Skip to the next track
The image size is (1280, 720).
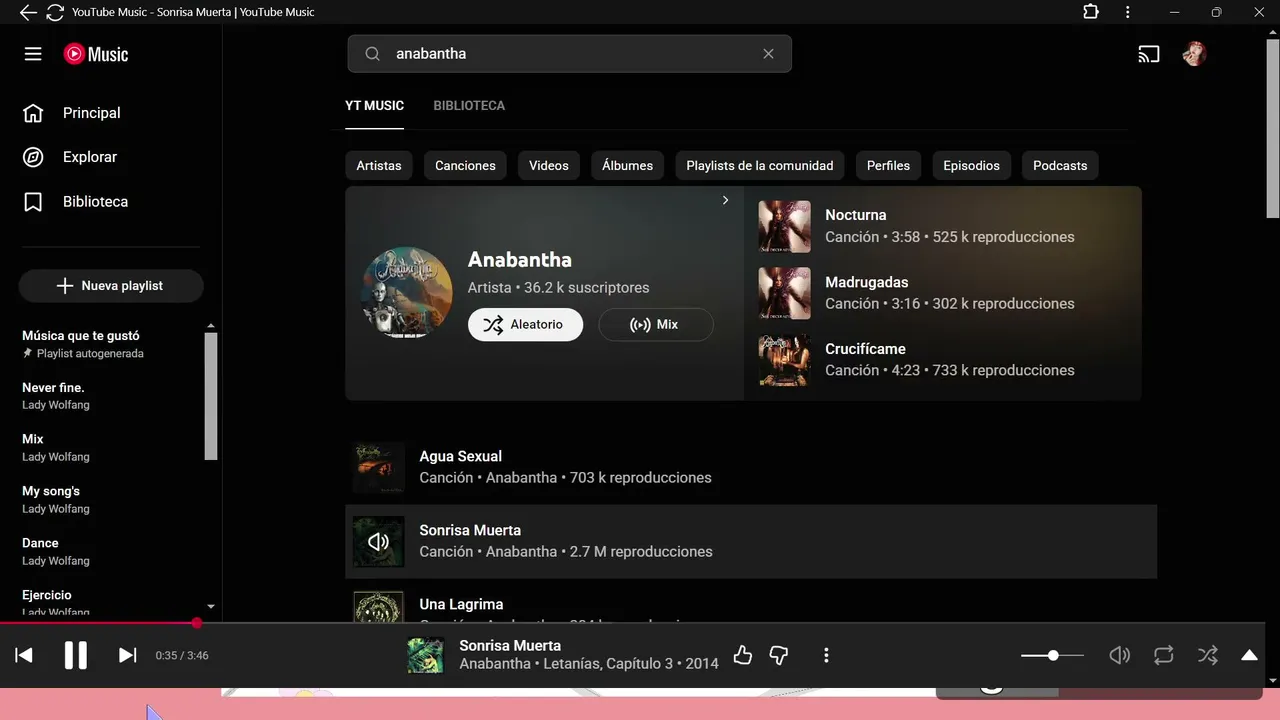tap(127, 655)
